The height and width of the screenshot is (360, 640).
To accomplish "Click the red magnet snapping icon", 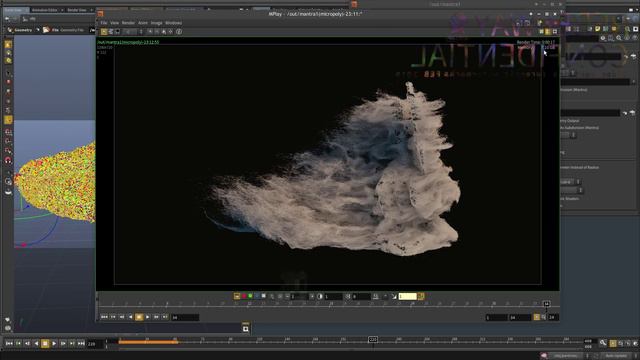I will [8, 160].
